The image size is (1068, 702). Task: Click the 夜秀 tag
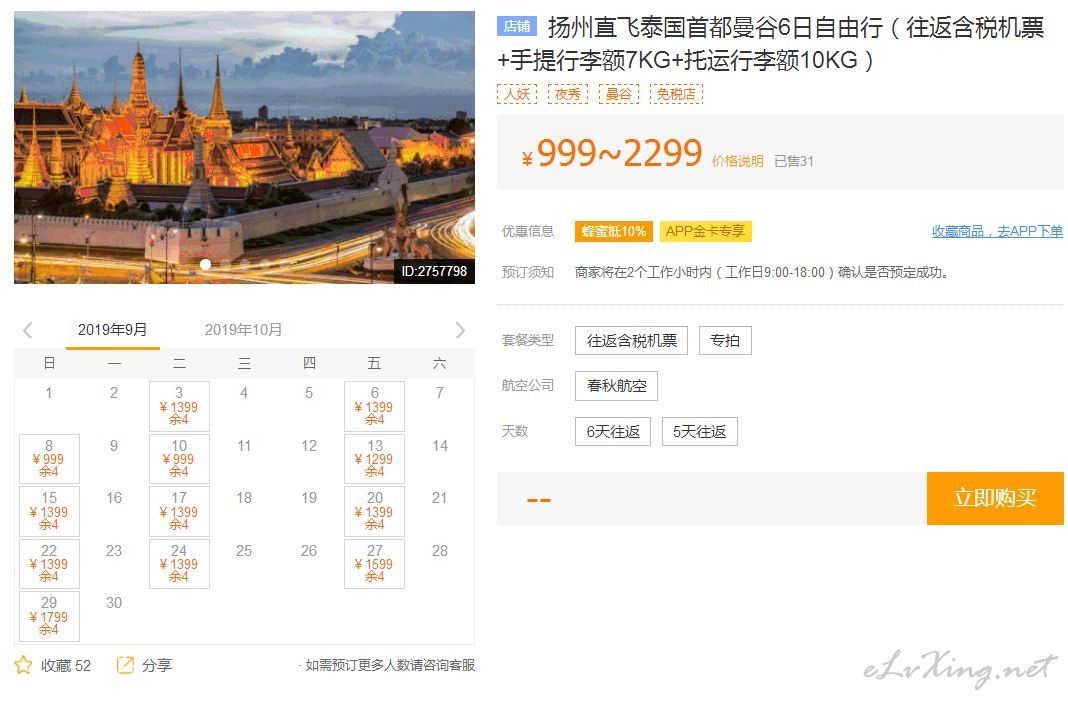tap(568, 94)
